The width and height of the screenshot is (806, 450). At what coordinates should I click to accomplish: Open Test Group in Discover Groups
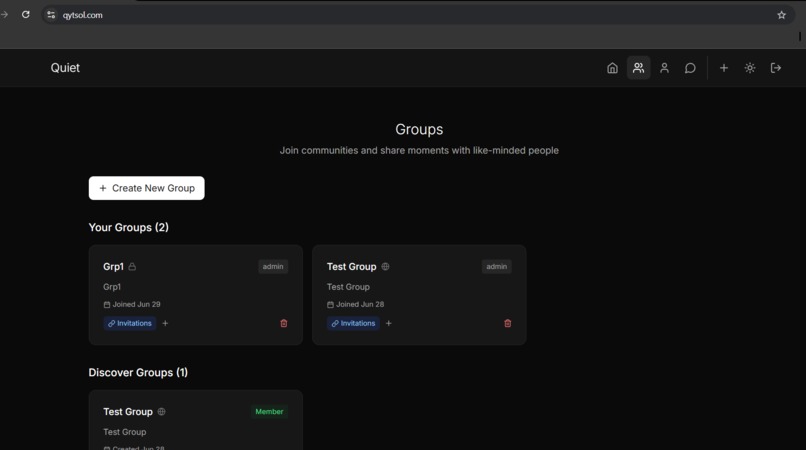(128, 411)
